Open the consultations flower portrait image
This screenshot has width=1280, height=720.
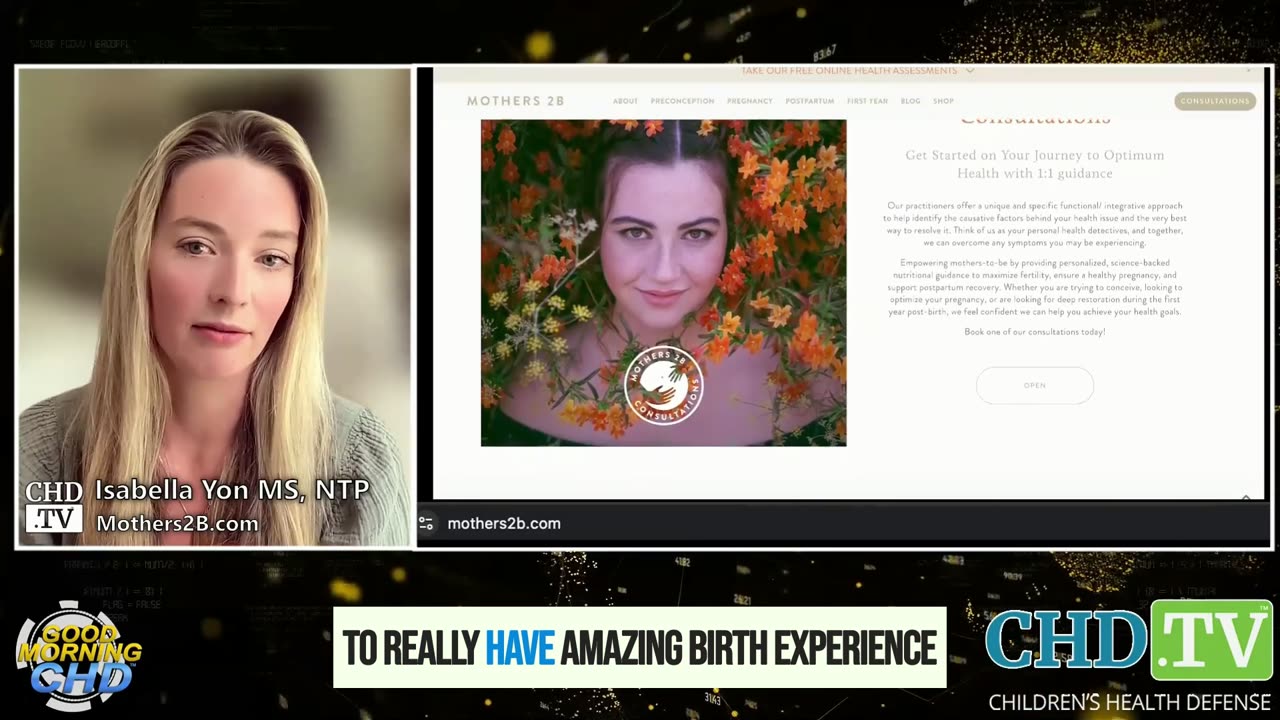[x=663, y=283]
